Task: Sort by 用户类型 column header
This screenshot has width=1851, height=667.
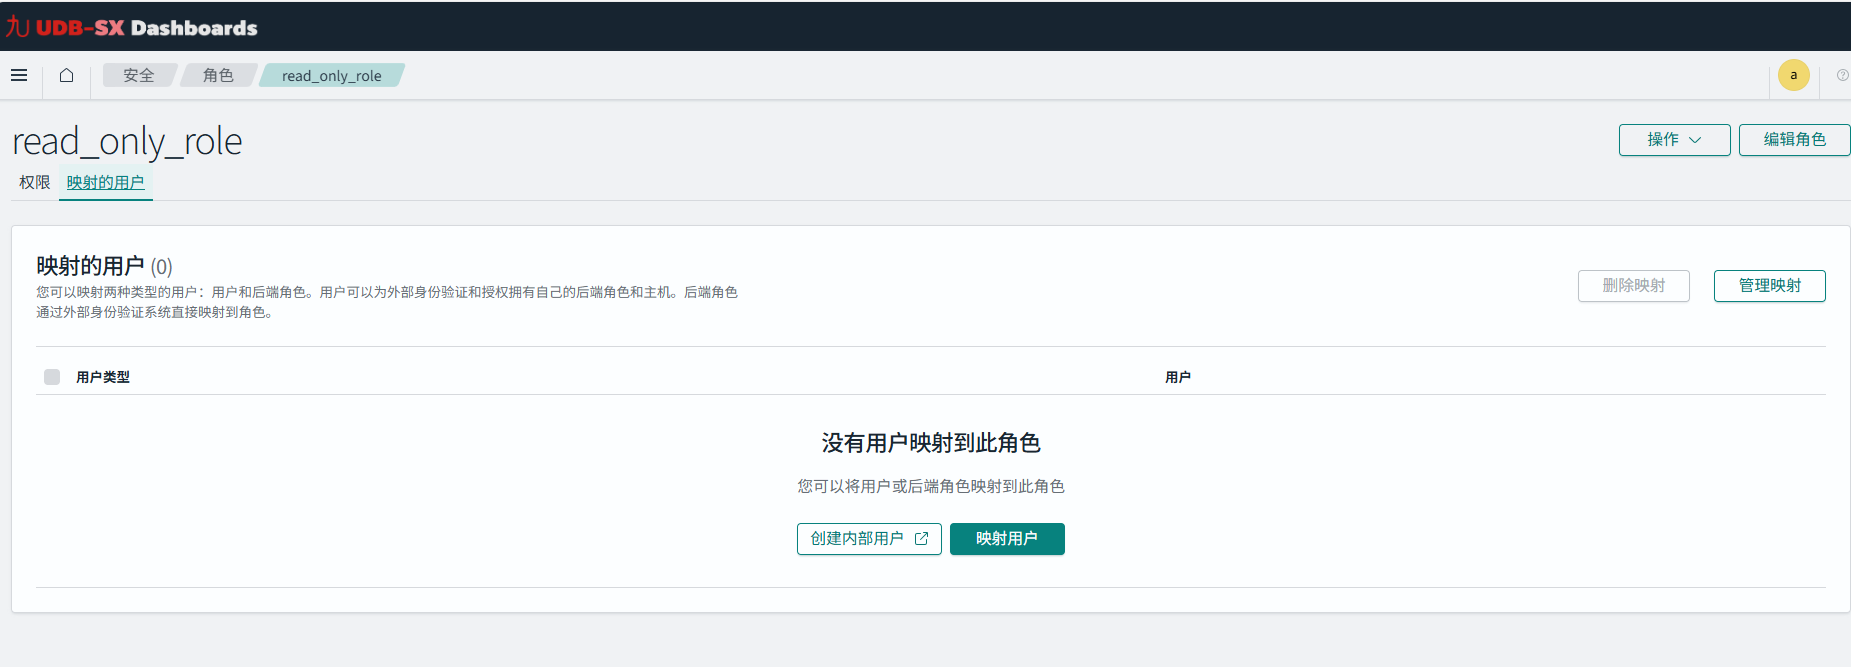Action: click(x=103, y=377)
